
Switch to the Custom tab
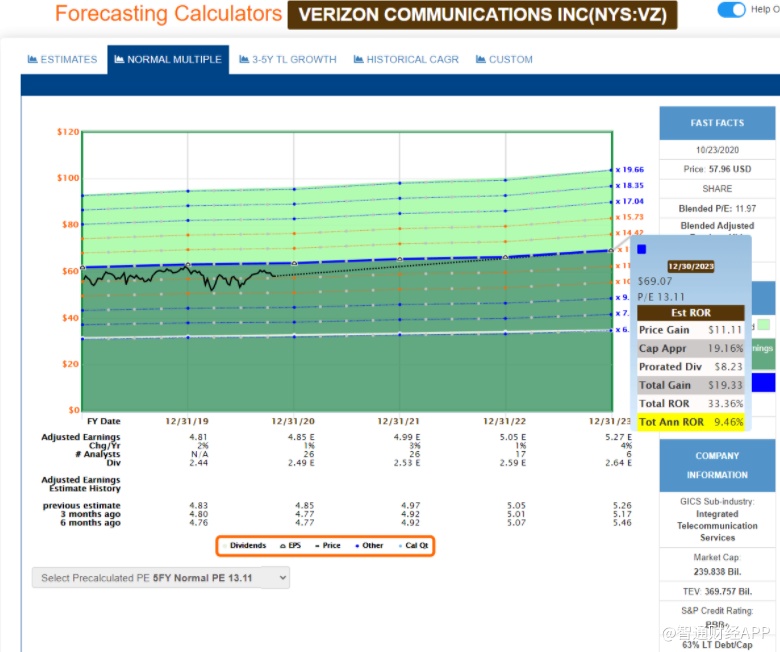click(504, 60)
